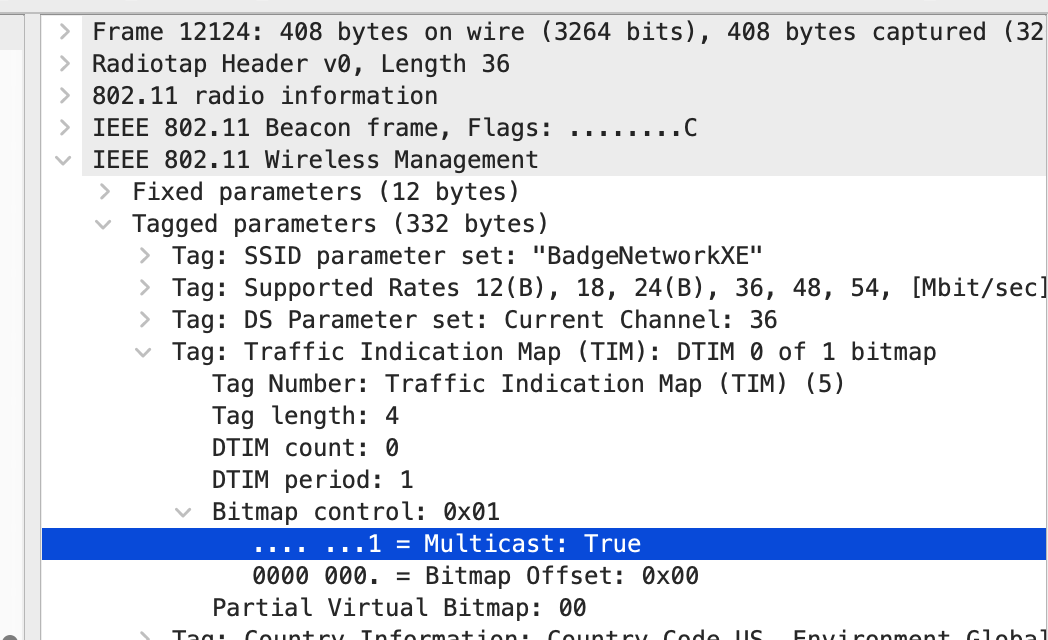The image size is (1048, 640).
Task: Select the Partial Virtual Bitmap: 00 row
Action: (x=398, y=608)
